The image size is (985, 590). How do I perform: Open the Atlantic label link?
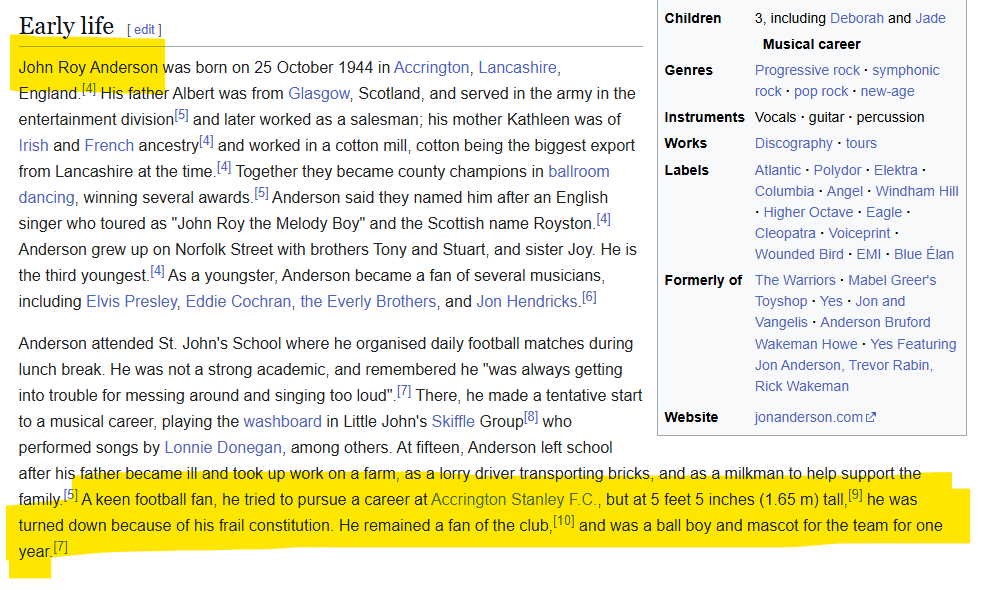point(778,170)
